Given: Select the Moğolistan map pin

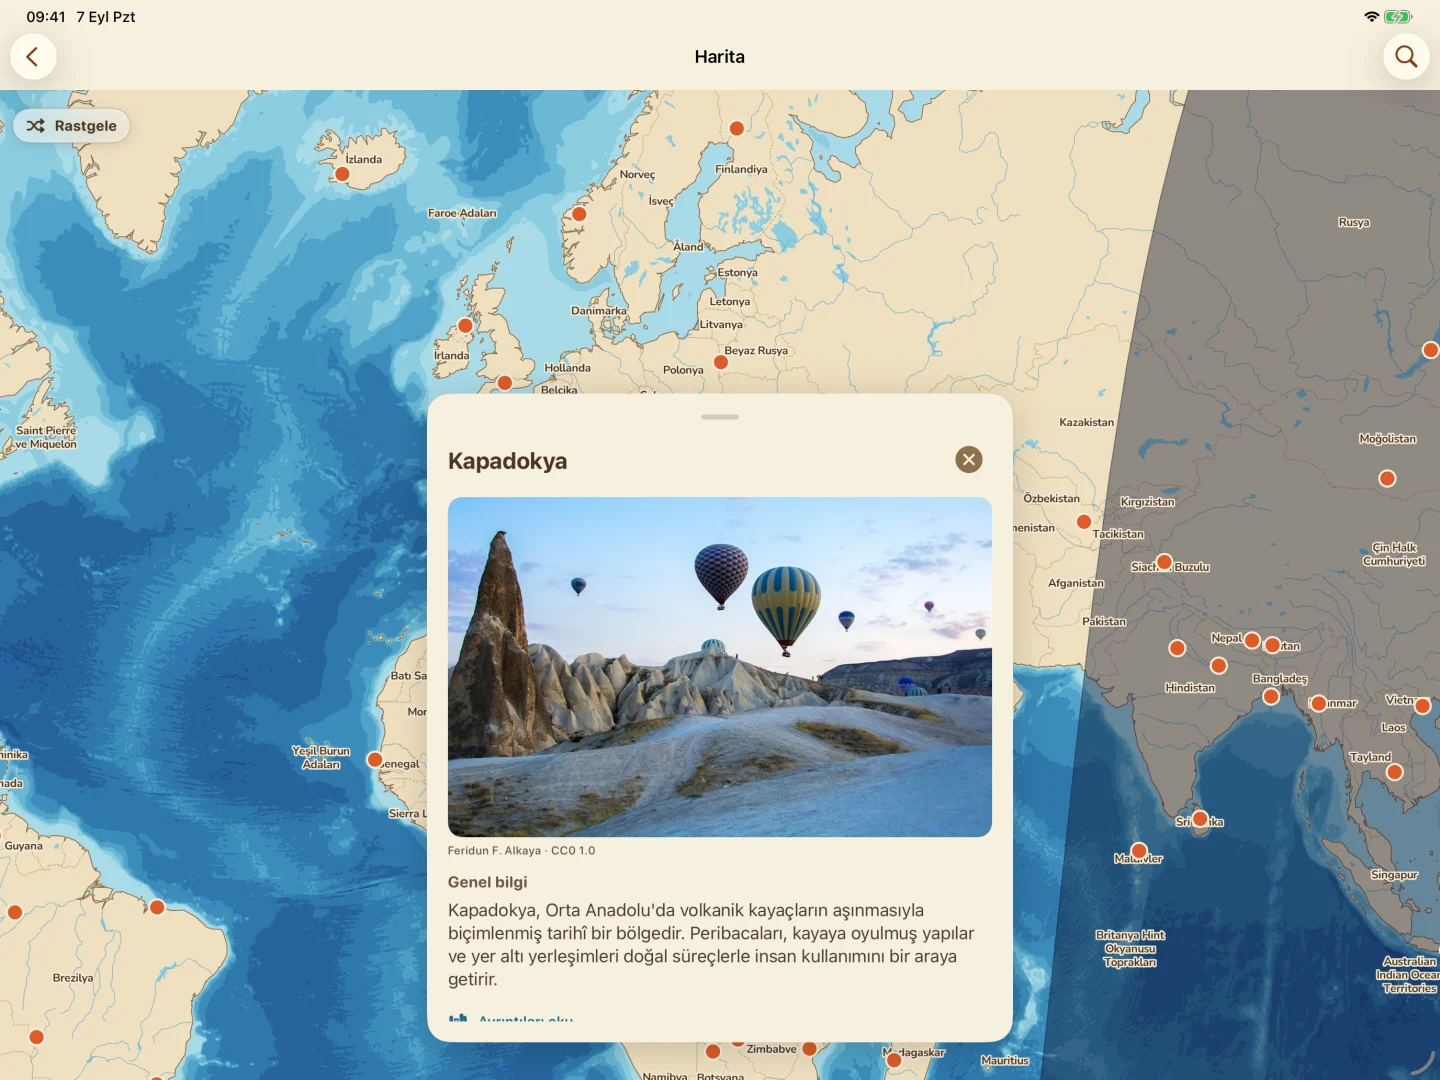Looking at the screenshot, I should (1387, 479).
